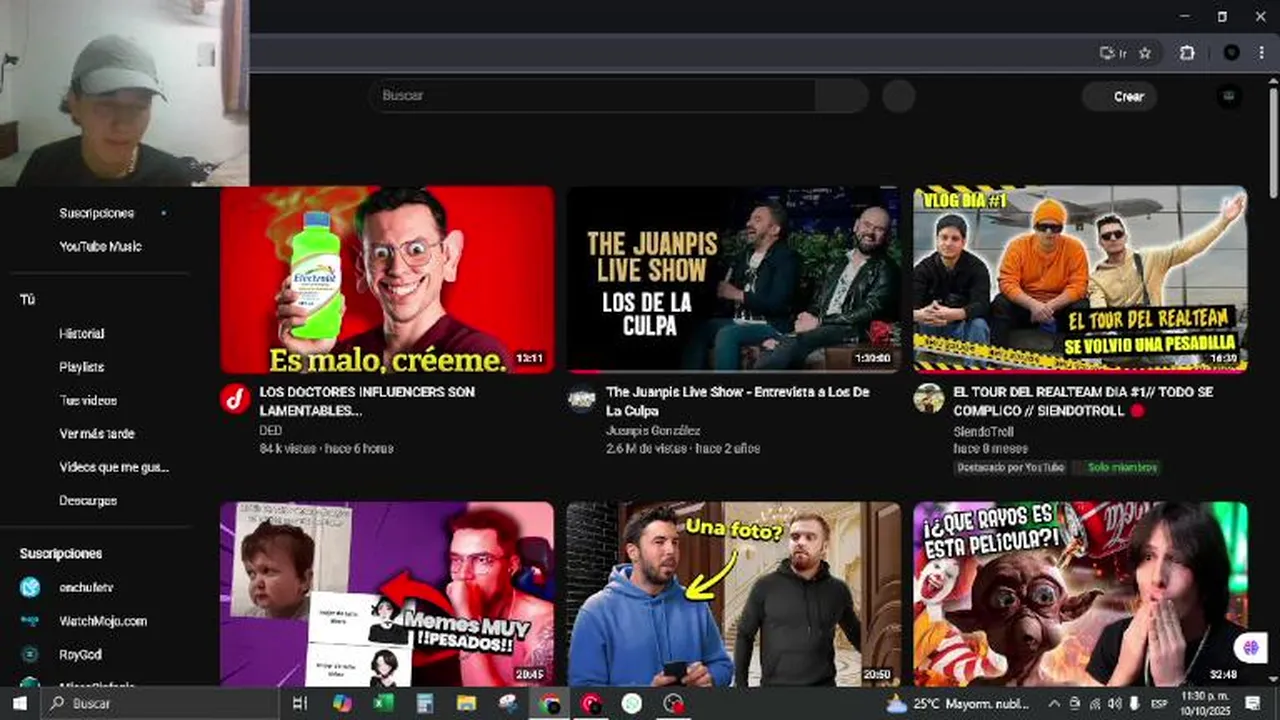The image size is (1280, 720).
Task: Open 'Videos que me gus...' in the sidebar
Action: click(x=114, y=467)
